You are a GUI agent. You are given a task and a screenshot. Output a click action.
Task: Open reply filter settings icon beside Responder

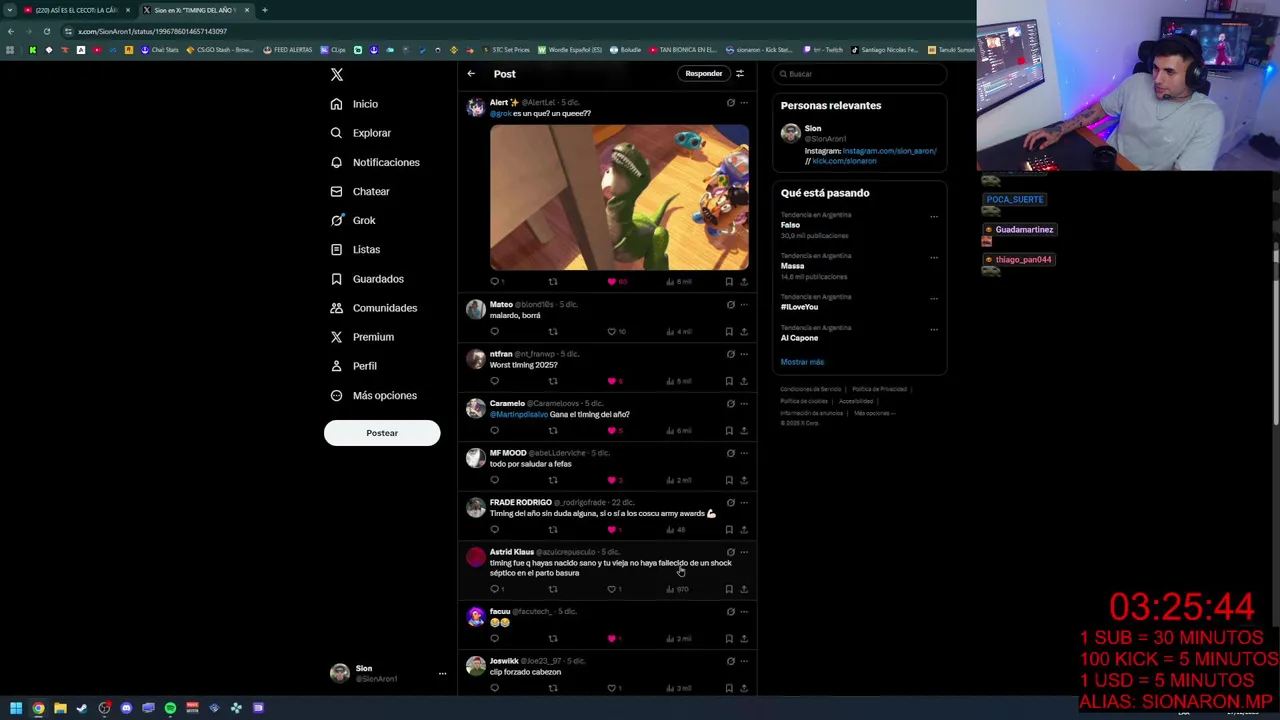[740, 73]
